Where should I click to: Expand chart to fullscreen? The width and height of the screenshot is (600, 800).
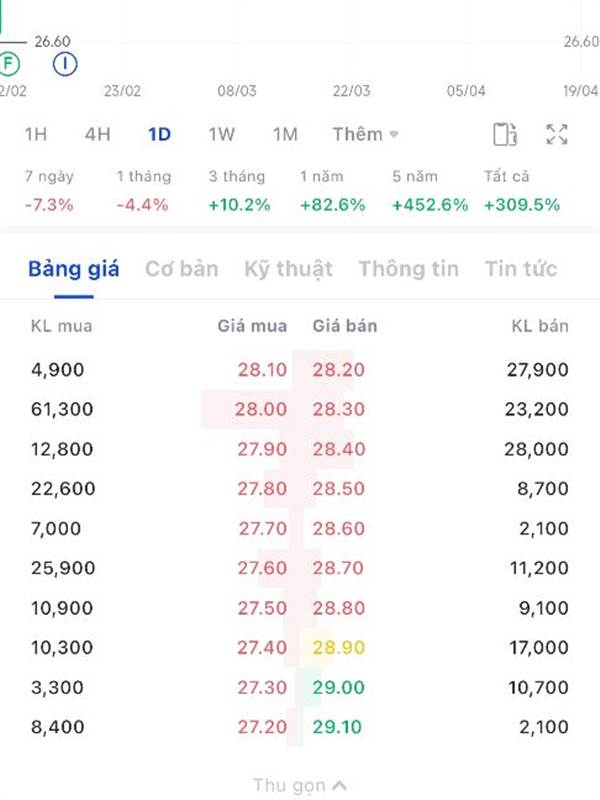click(557, 135)
